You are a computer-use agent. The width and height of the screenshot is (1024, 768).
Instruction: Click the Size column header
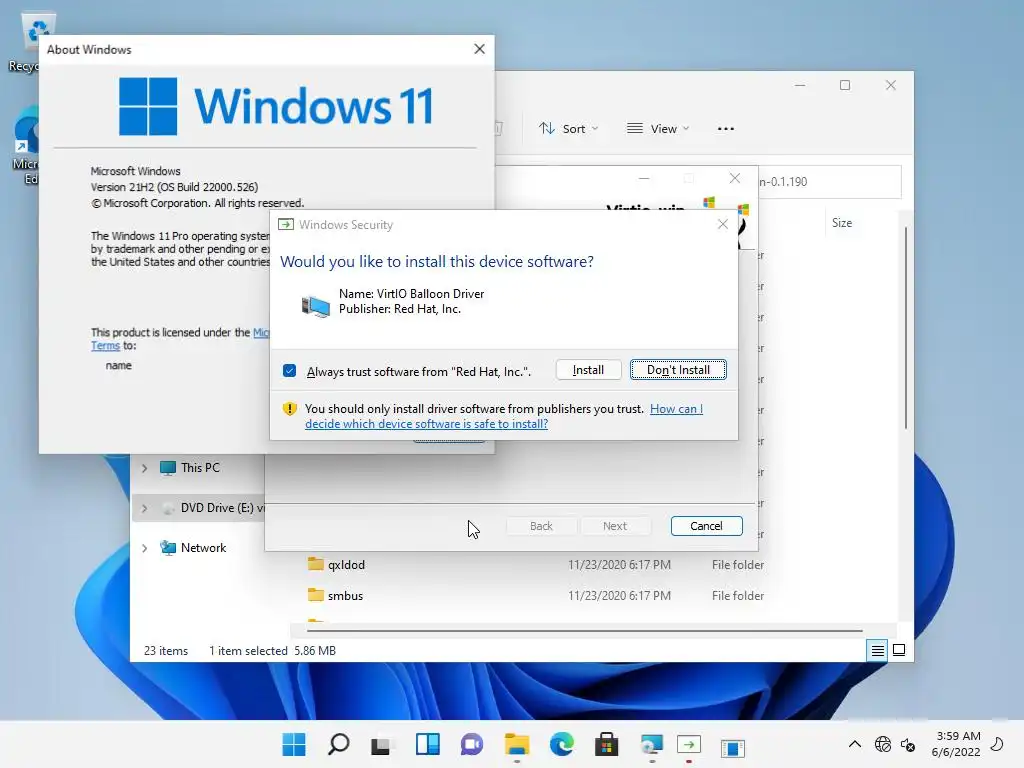point(842,223)
